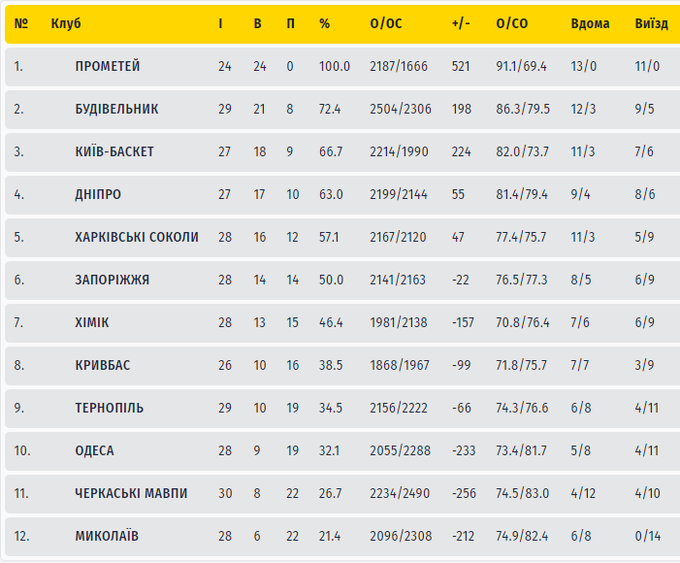Open the Черкаські Мавпи club page
The width and height of the screenshot is (680, 563).
click(131, 494)
